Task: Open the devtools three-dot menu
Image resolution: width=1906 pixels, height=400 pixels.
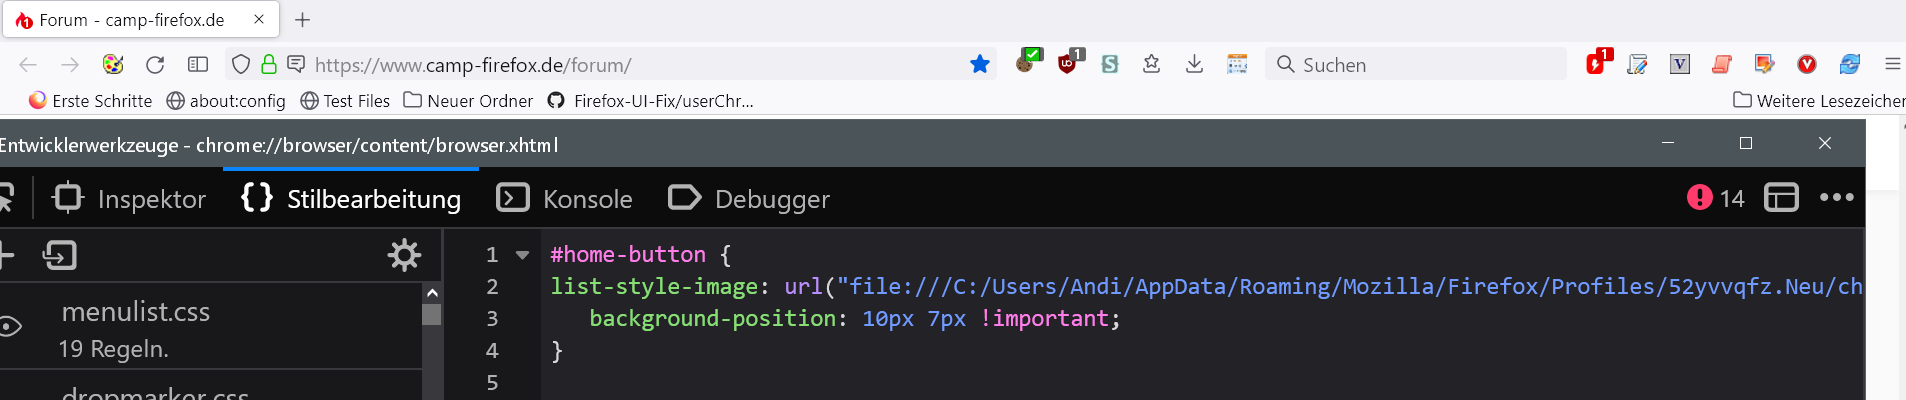Action: 1836,198
